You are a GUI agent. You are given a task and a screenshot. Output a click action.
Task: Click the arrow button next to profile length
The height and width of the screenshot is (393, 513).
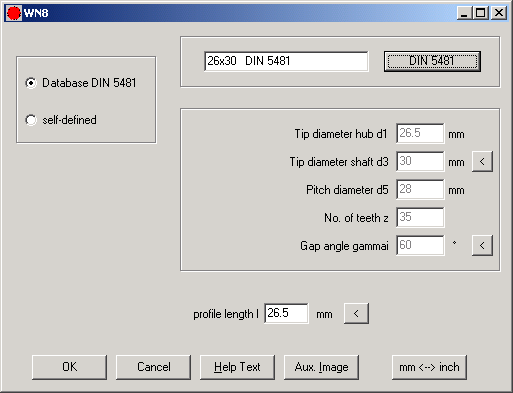[356, 313]
